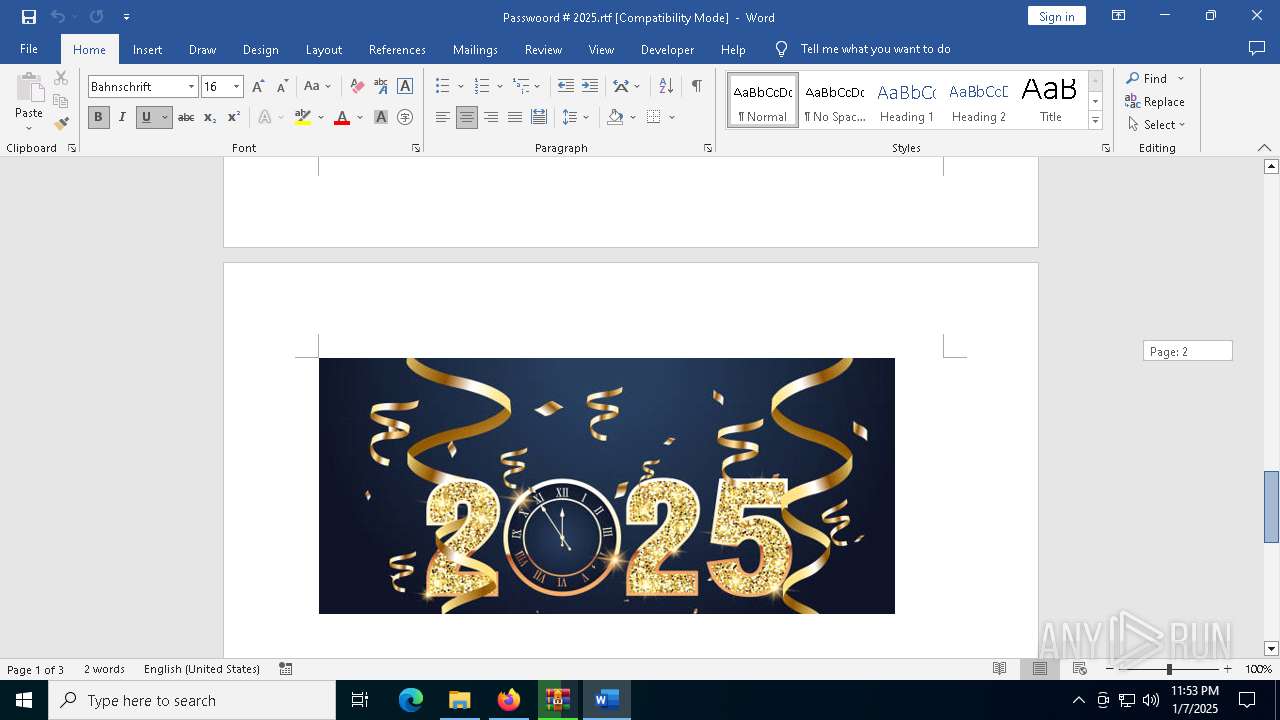Sort the selected text alphabetically
Viewport: 1280px width, 720px height.
click(666, 86)
